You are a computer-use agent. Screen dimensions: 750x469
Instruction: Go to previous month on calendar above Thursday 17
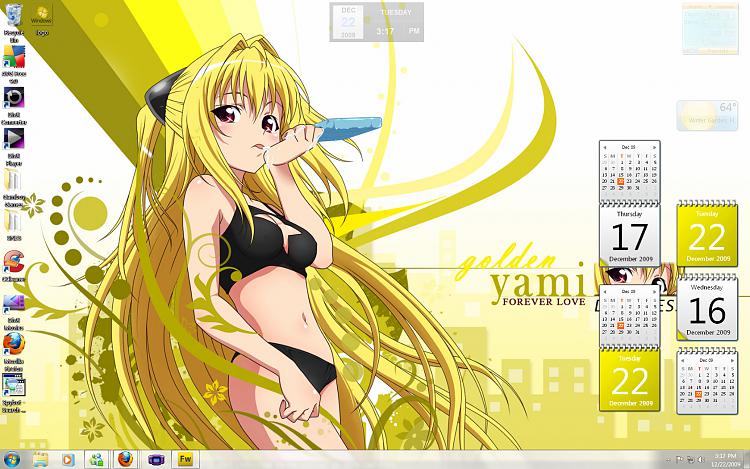(x=605, y=148)
